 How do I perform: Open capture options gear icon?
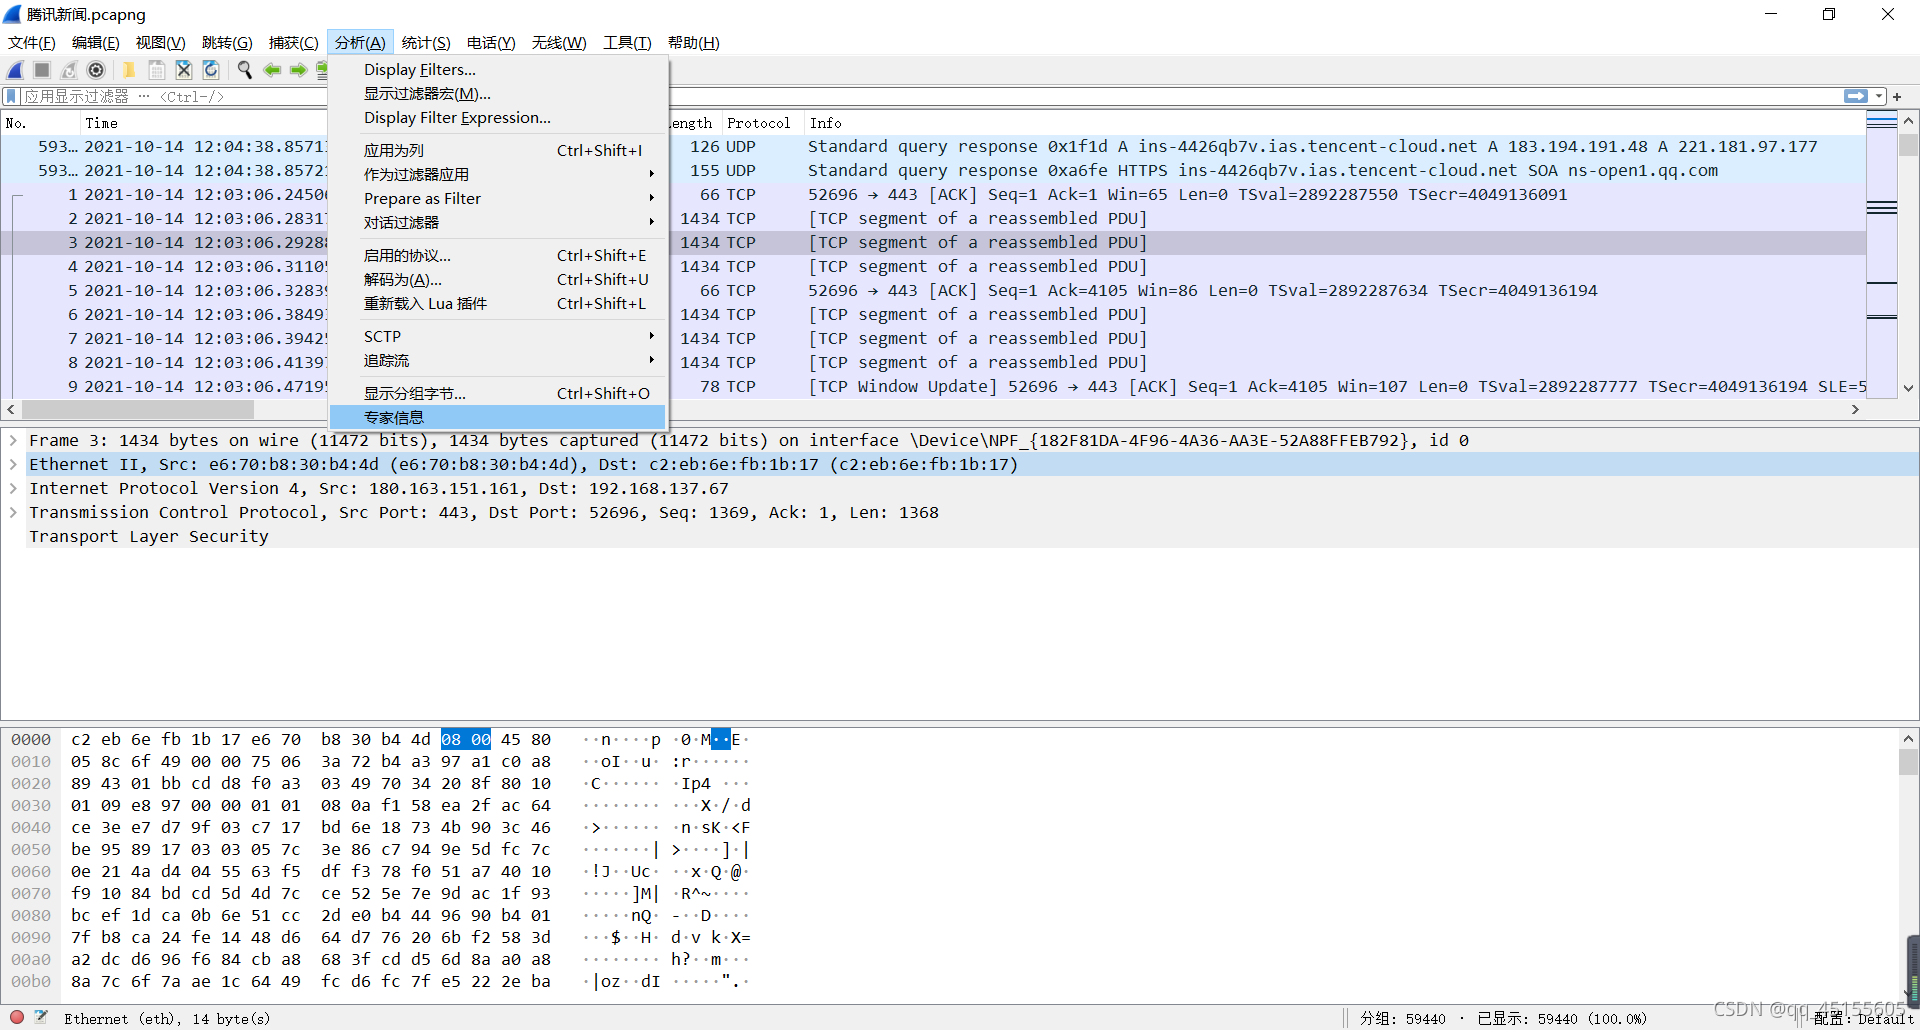click(96, 70)
